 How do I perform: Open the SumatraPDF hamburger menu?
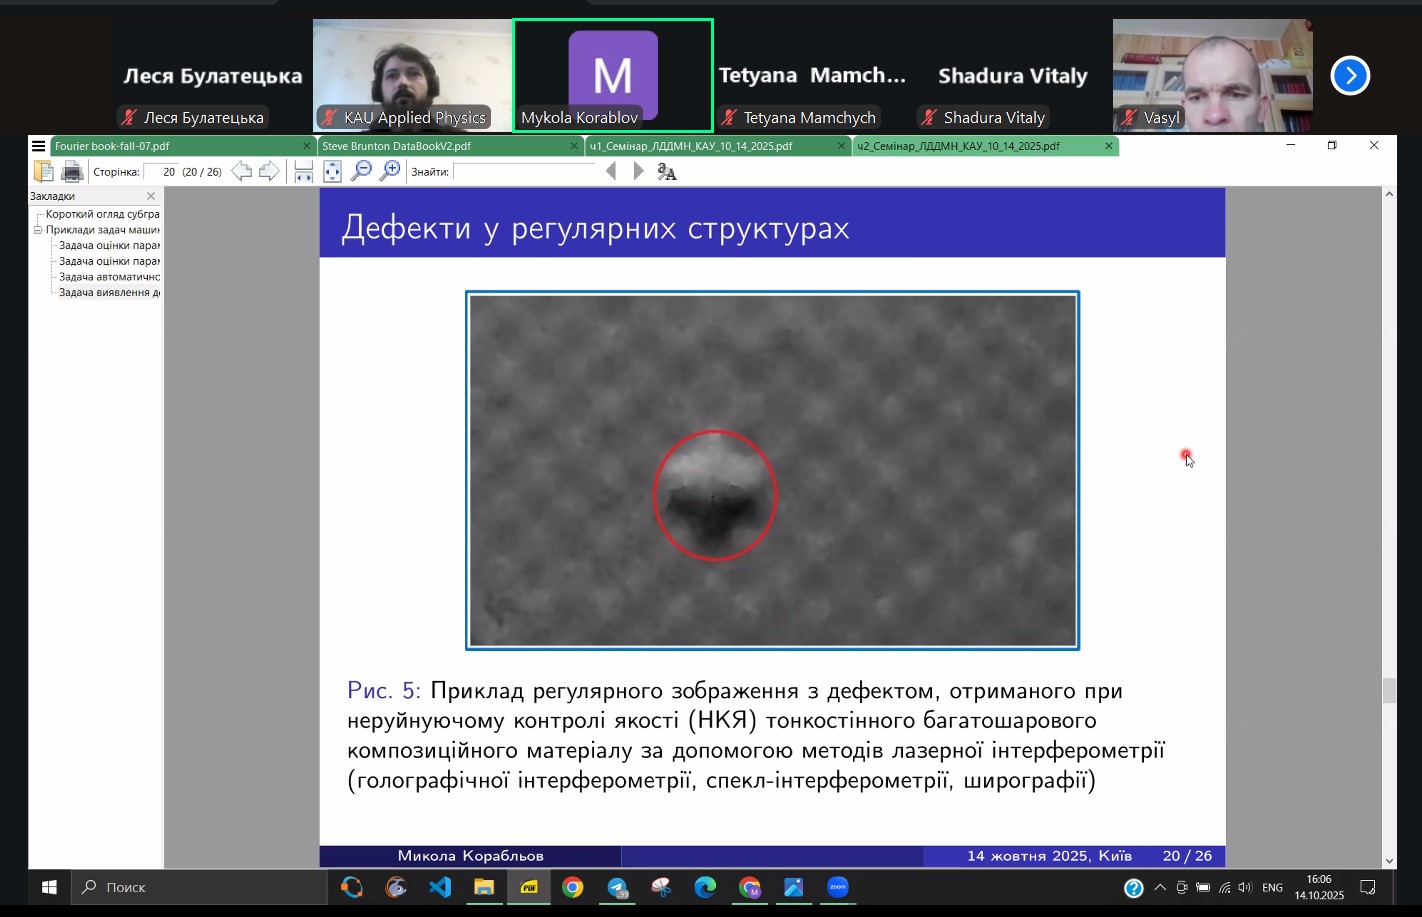(x=39, y=146)
